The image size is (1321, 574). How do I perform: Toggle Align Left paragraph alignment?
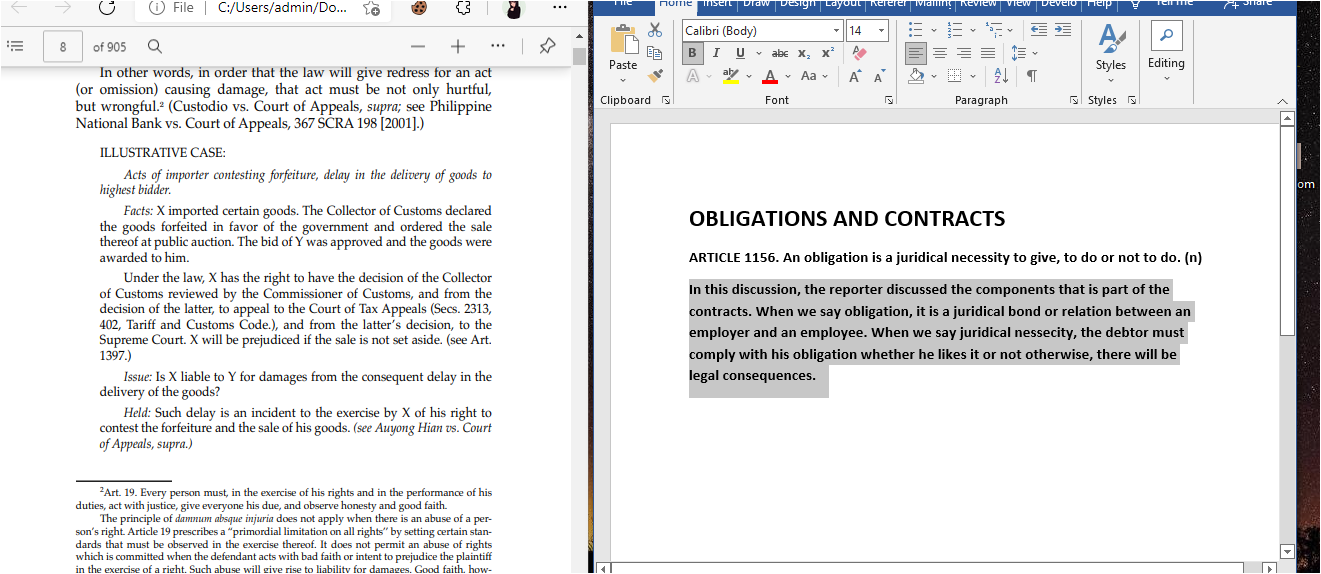pyautogui.click(x=916, y=53)
